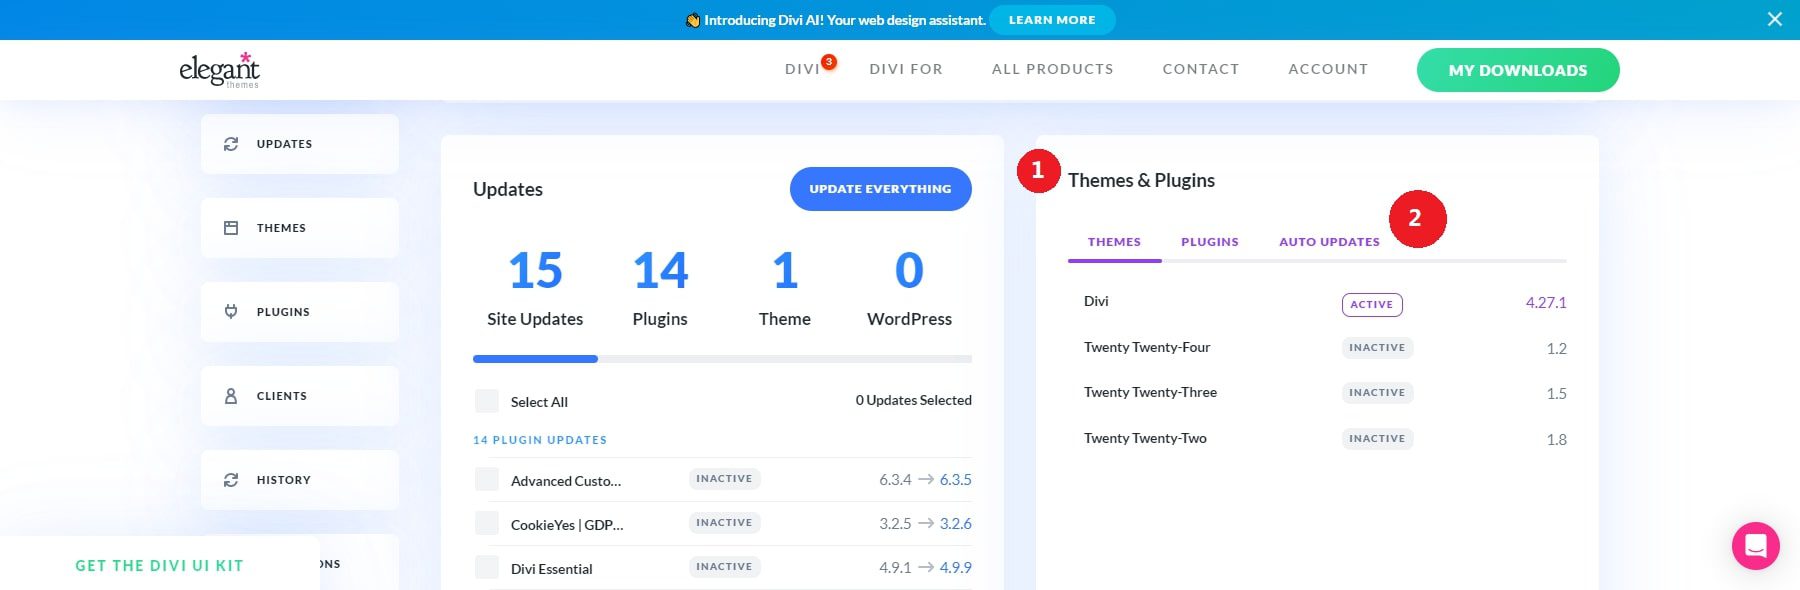Open the Elegant Themes logo homepage
This screenshot has width=1800, height=590.
(x=219, y=70)
